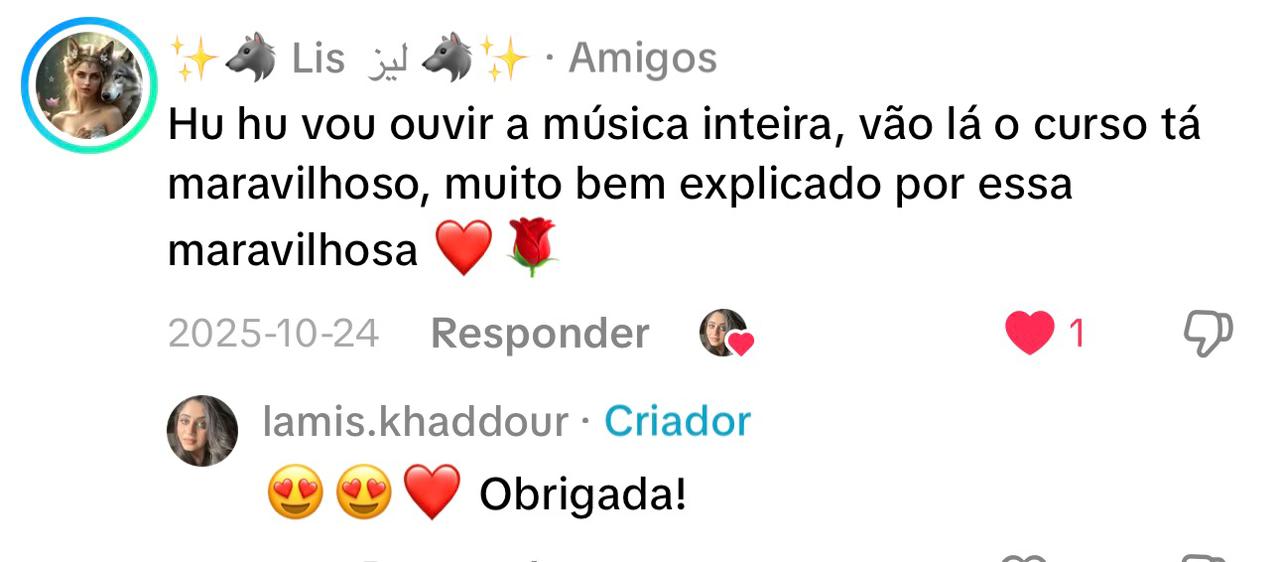Click the first heart-eyes emoji in the reply

click(x=296, y=493)
